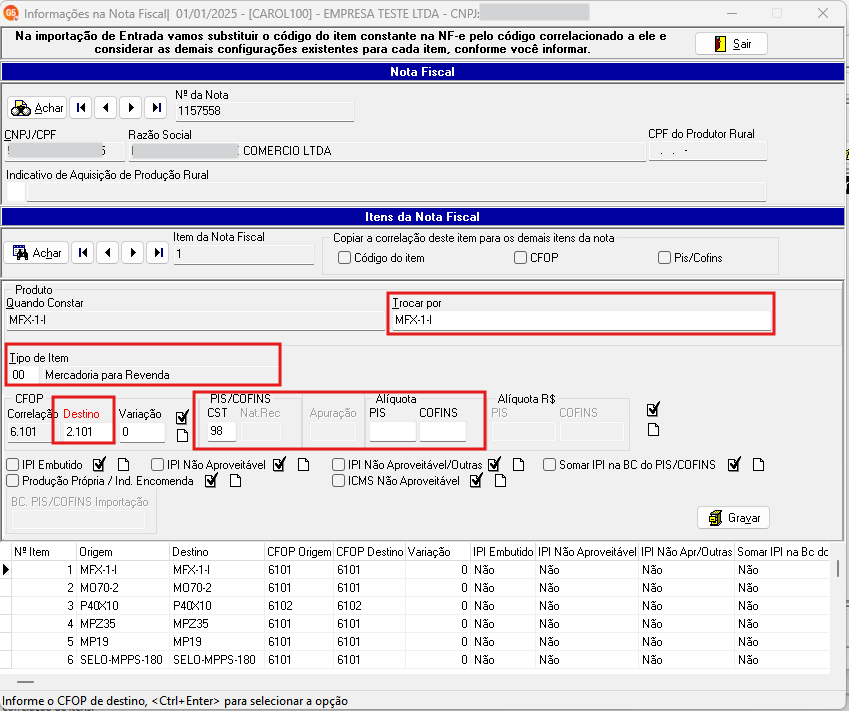
Task: Toggle IPI Não Aproveitável checkbox
Action: (x=158, y=465)
